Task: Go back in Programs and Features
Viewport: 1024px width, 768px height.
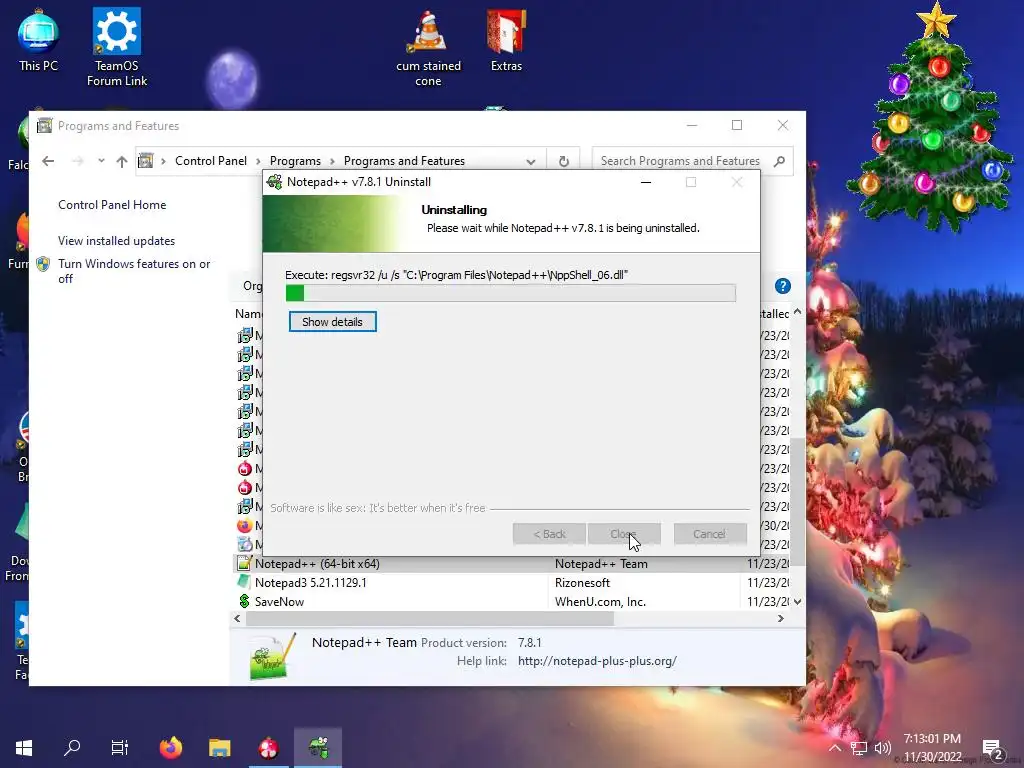Action: 48,161
